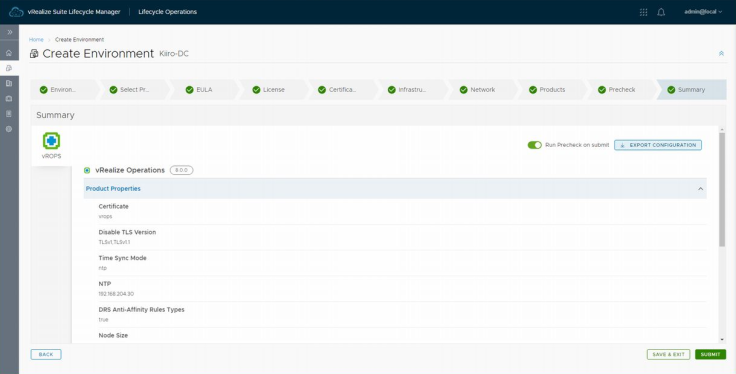Image resolution: width=736 pixels, height=374 pixels.
Task: Click the TLSv1,TLSv1.1 value
Action: (114, 242)
